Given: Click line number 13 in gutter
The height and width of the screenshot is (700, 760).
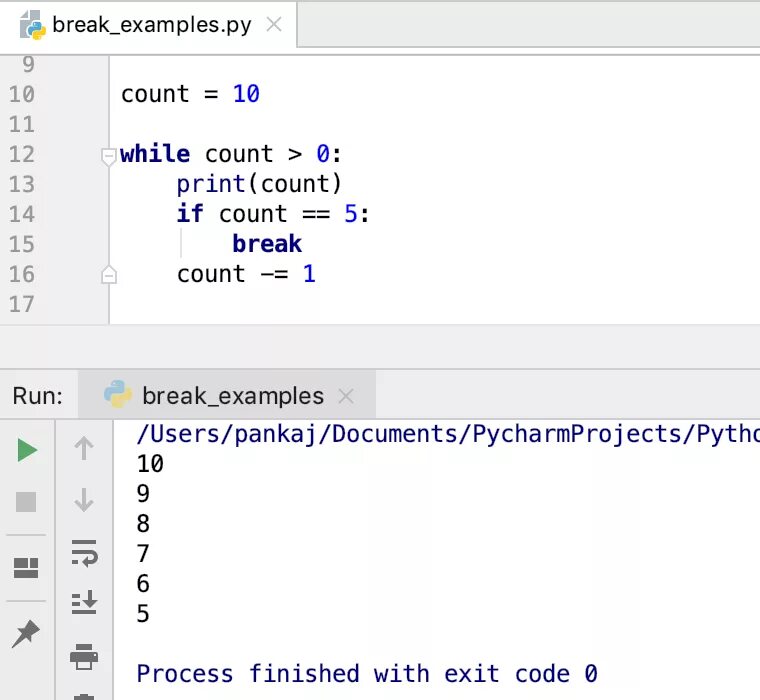Looking at the screenshot, I should tap(22, 185).
